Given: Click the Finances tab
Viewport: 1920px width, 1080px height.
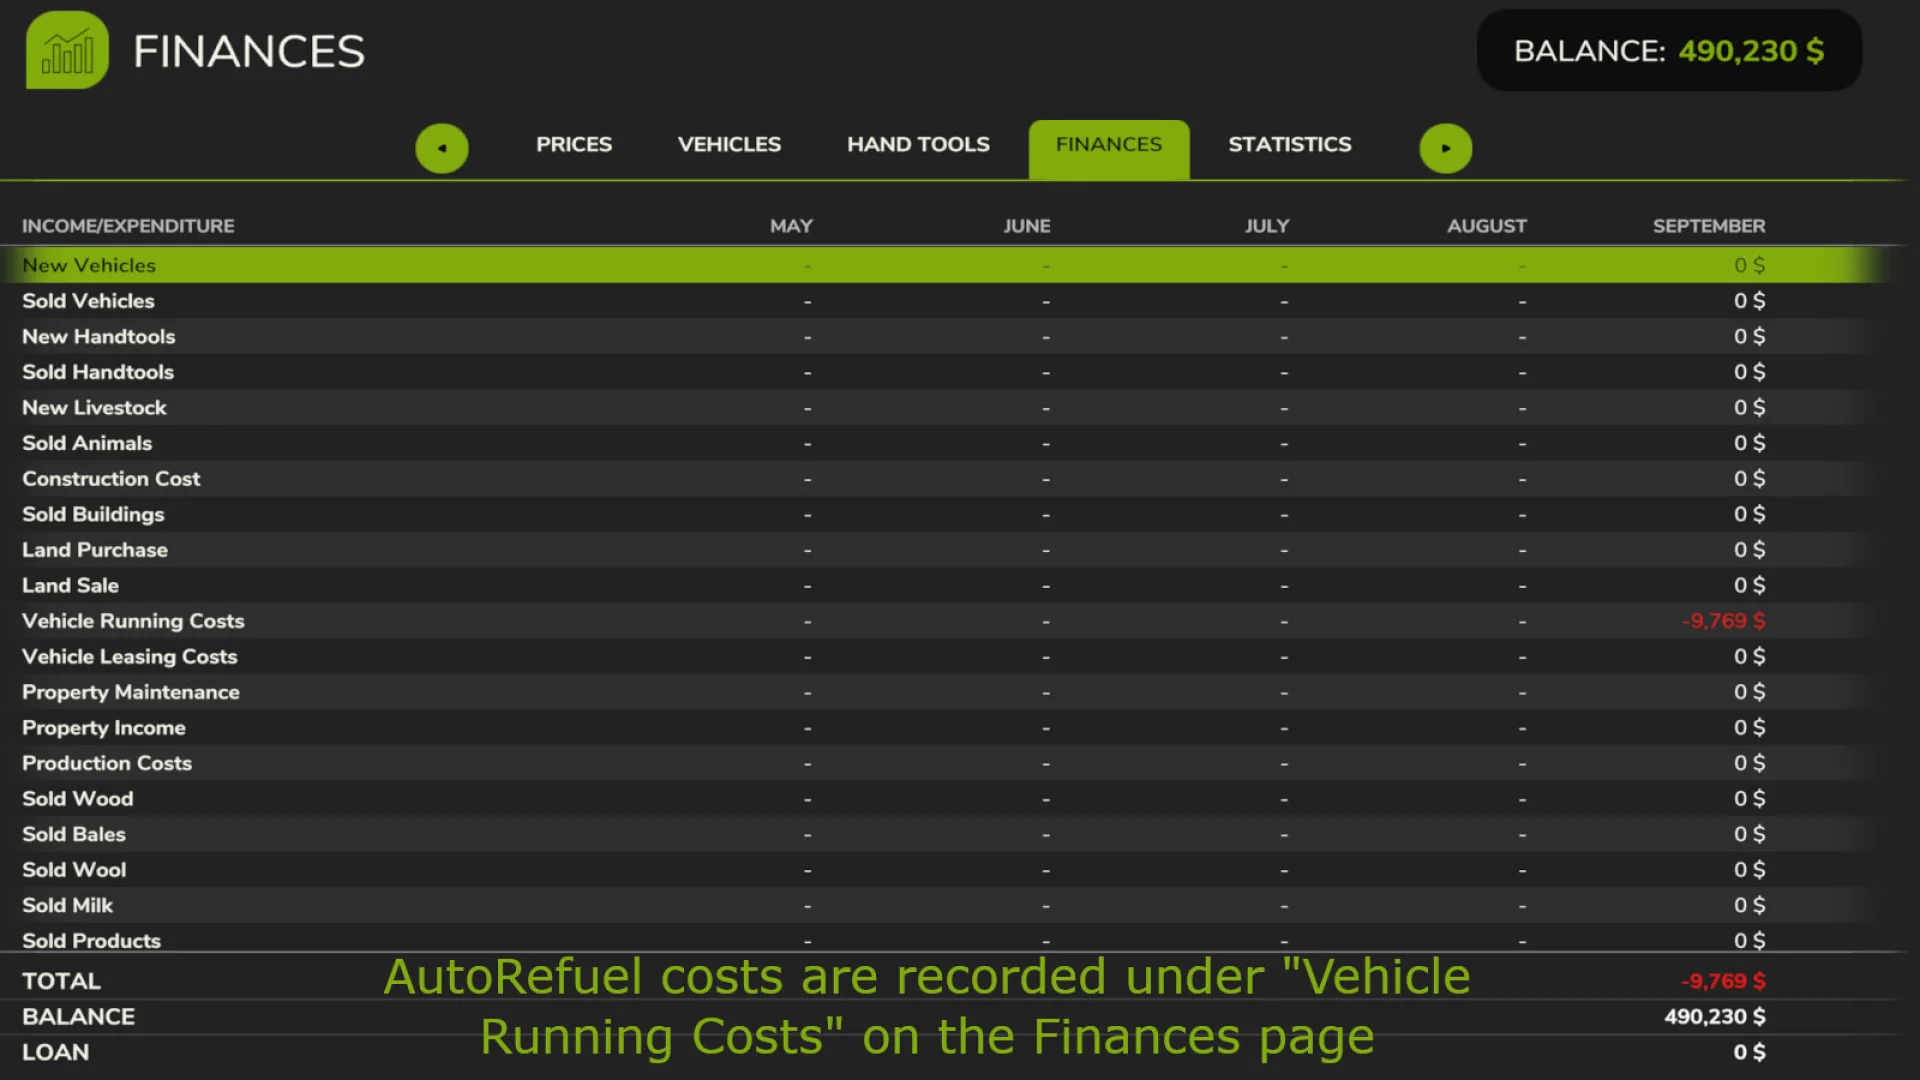Looking at the screenshot, I should point(1108,144).
